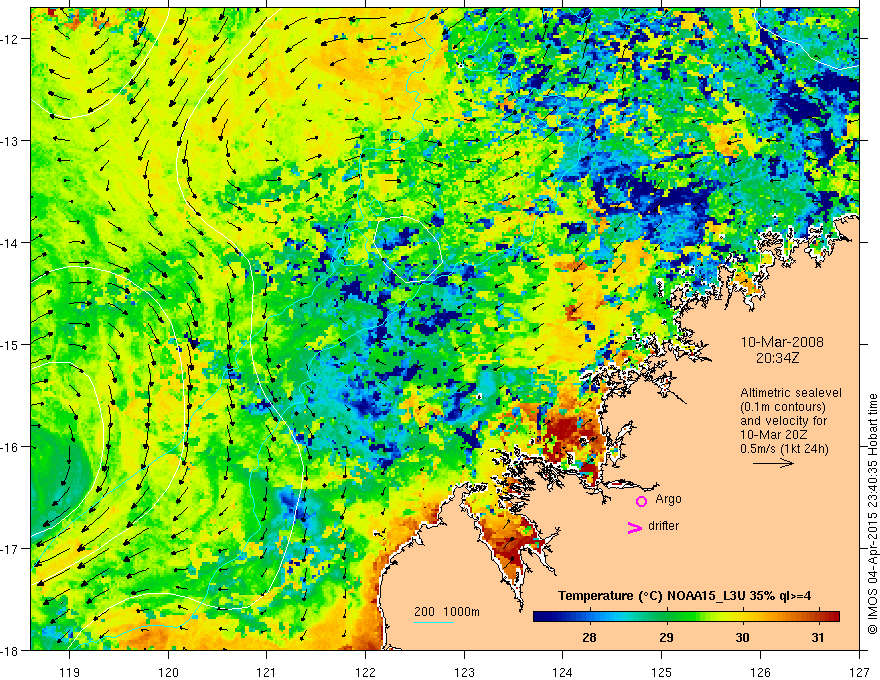Click longitude axis label 127
The height and width of the screenshot is (680, 880).
click(859, 672)
